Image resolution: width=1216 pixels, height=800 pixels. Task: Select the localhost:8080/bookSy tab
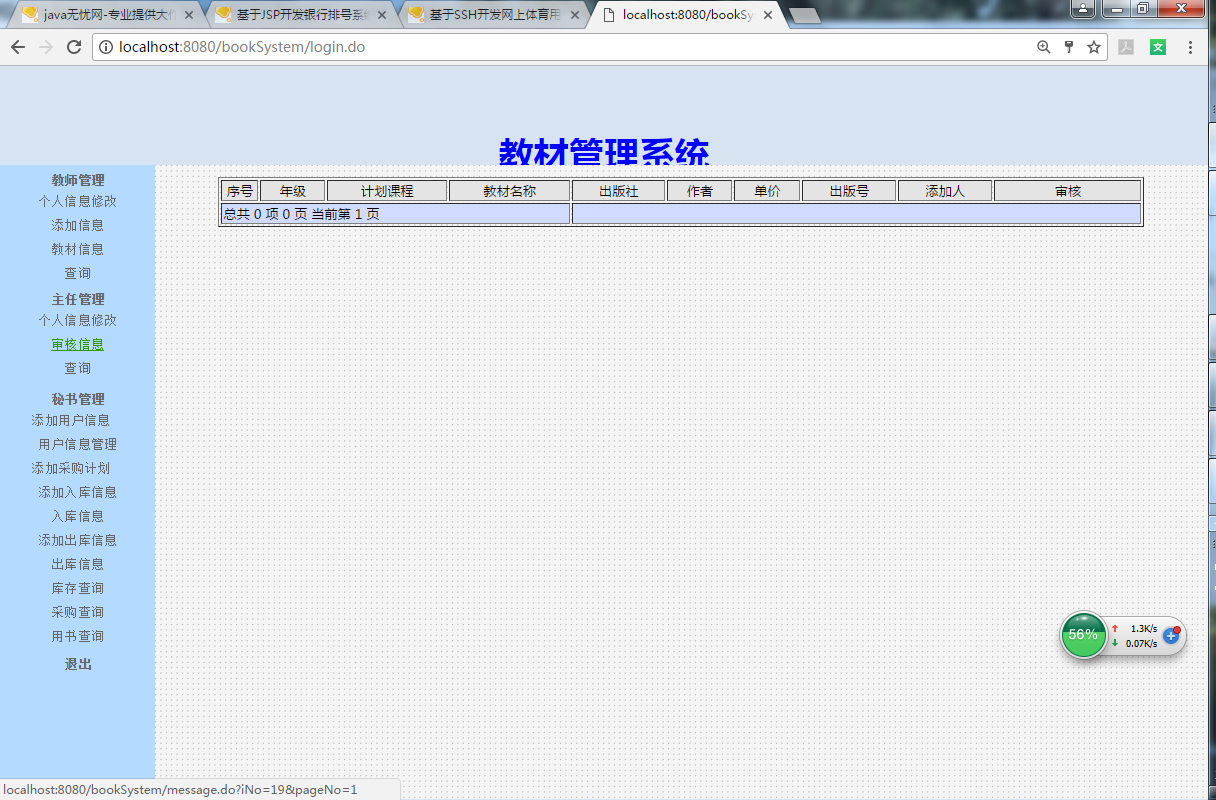(x=686, y=15)
